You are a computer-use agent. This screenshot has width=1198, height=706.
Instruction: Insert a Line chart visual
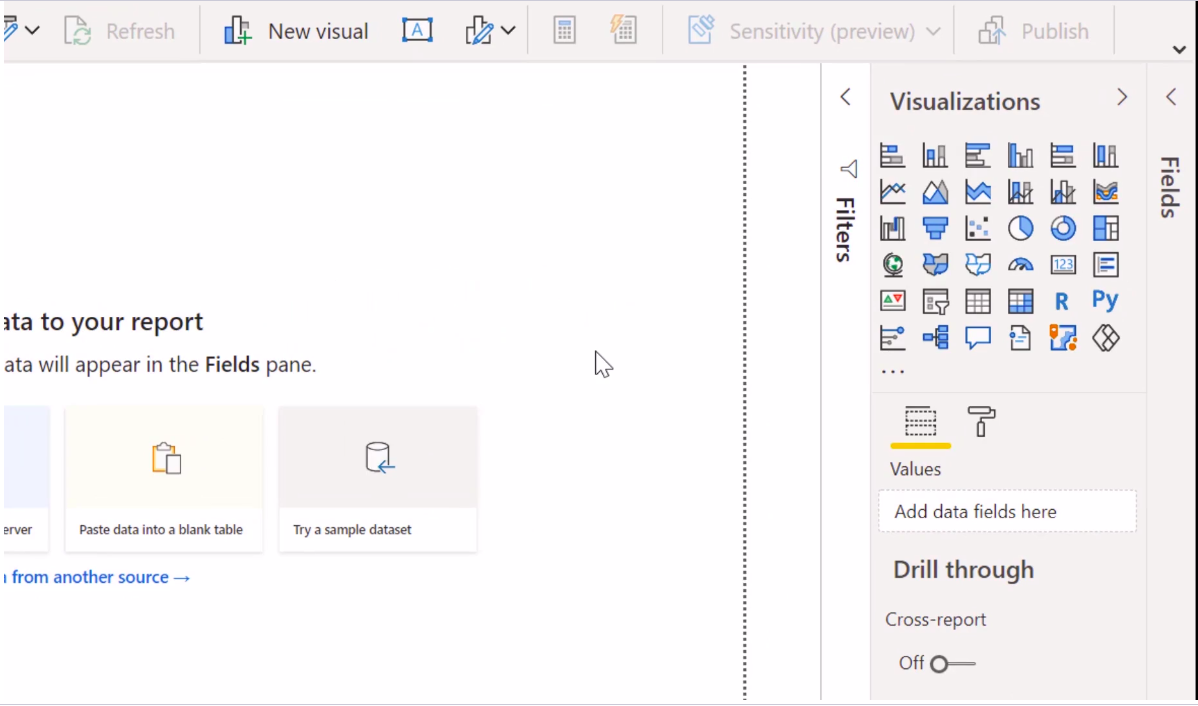[892, 192]
